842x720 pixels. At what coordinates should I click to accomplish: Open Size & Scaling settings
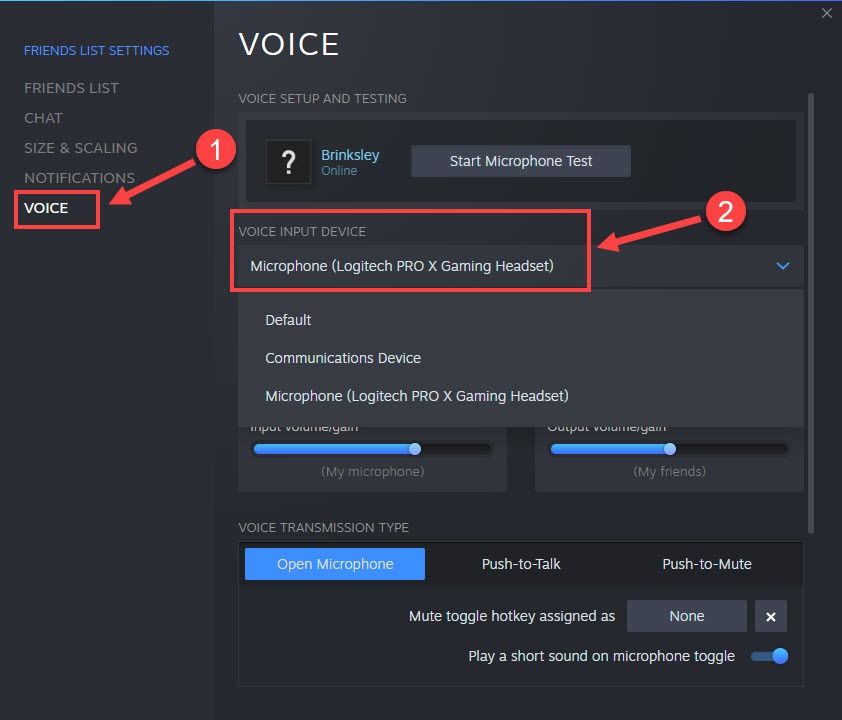pyautogui.click(x=80, y=148)
